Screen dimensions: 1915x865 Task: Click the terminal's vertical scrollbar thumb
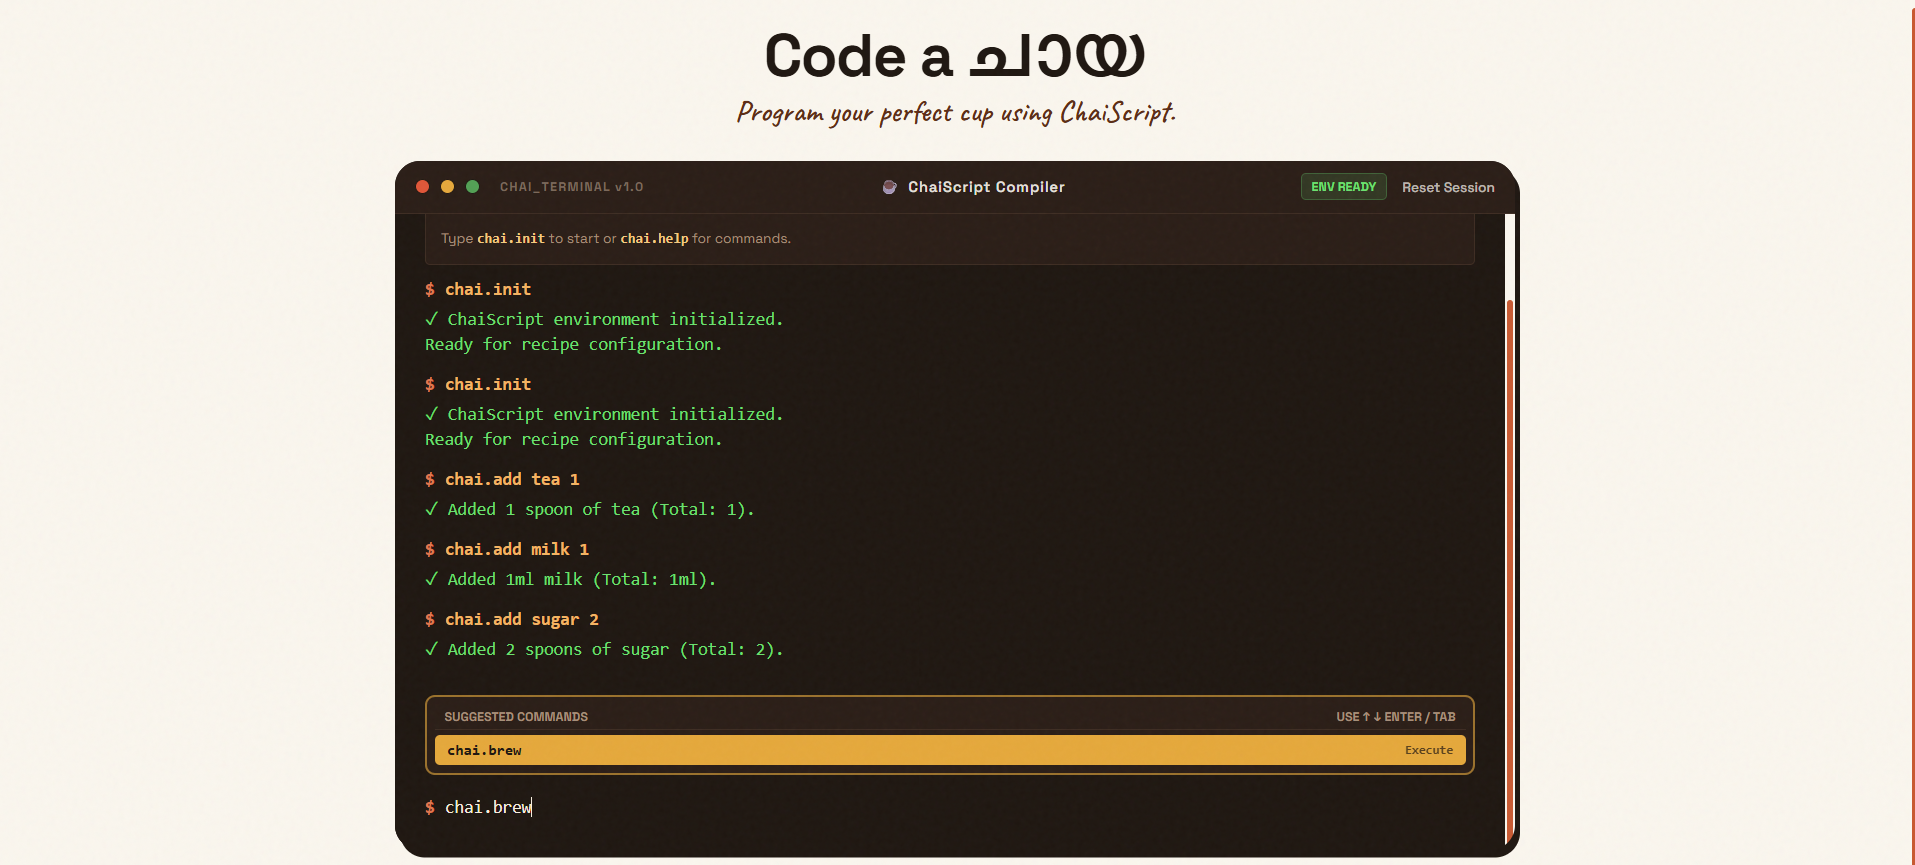(x=1510, y=570)
